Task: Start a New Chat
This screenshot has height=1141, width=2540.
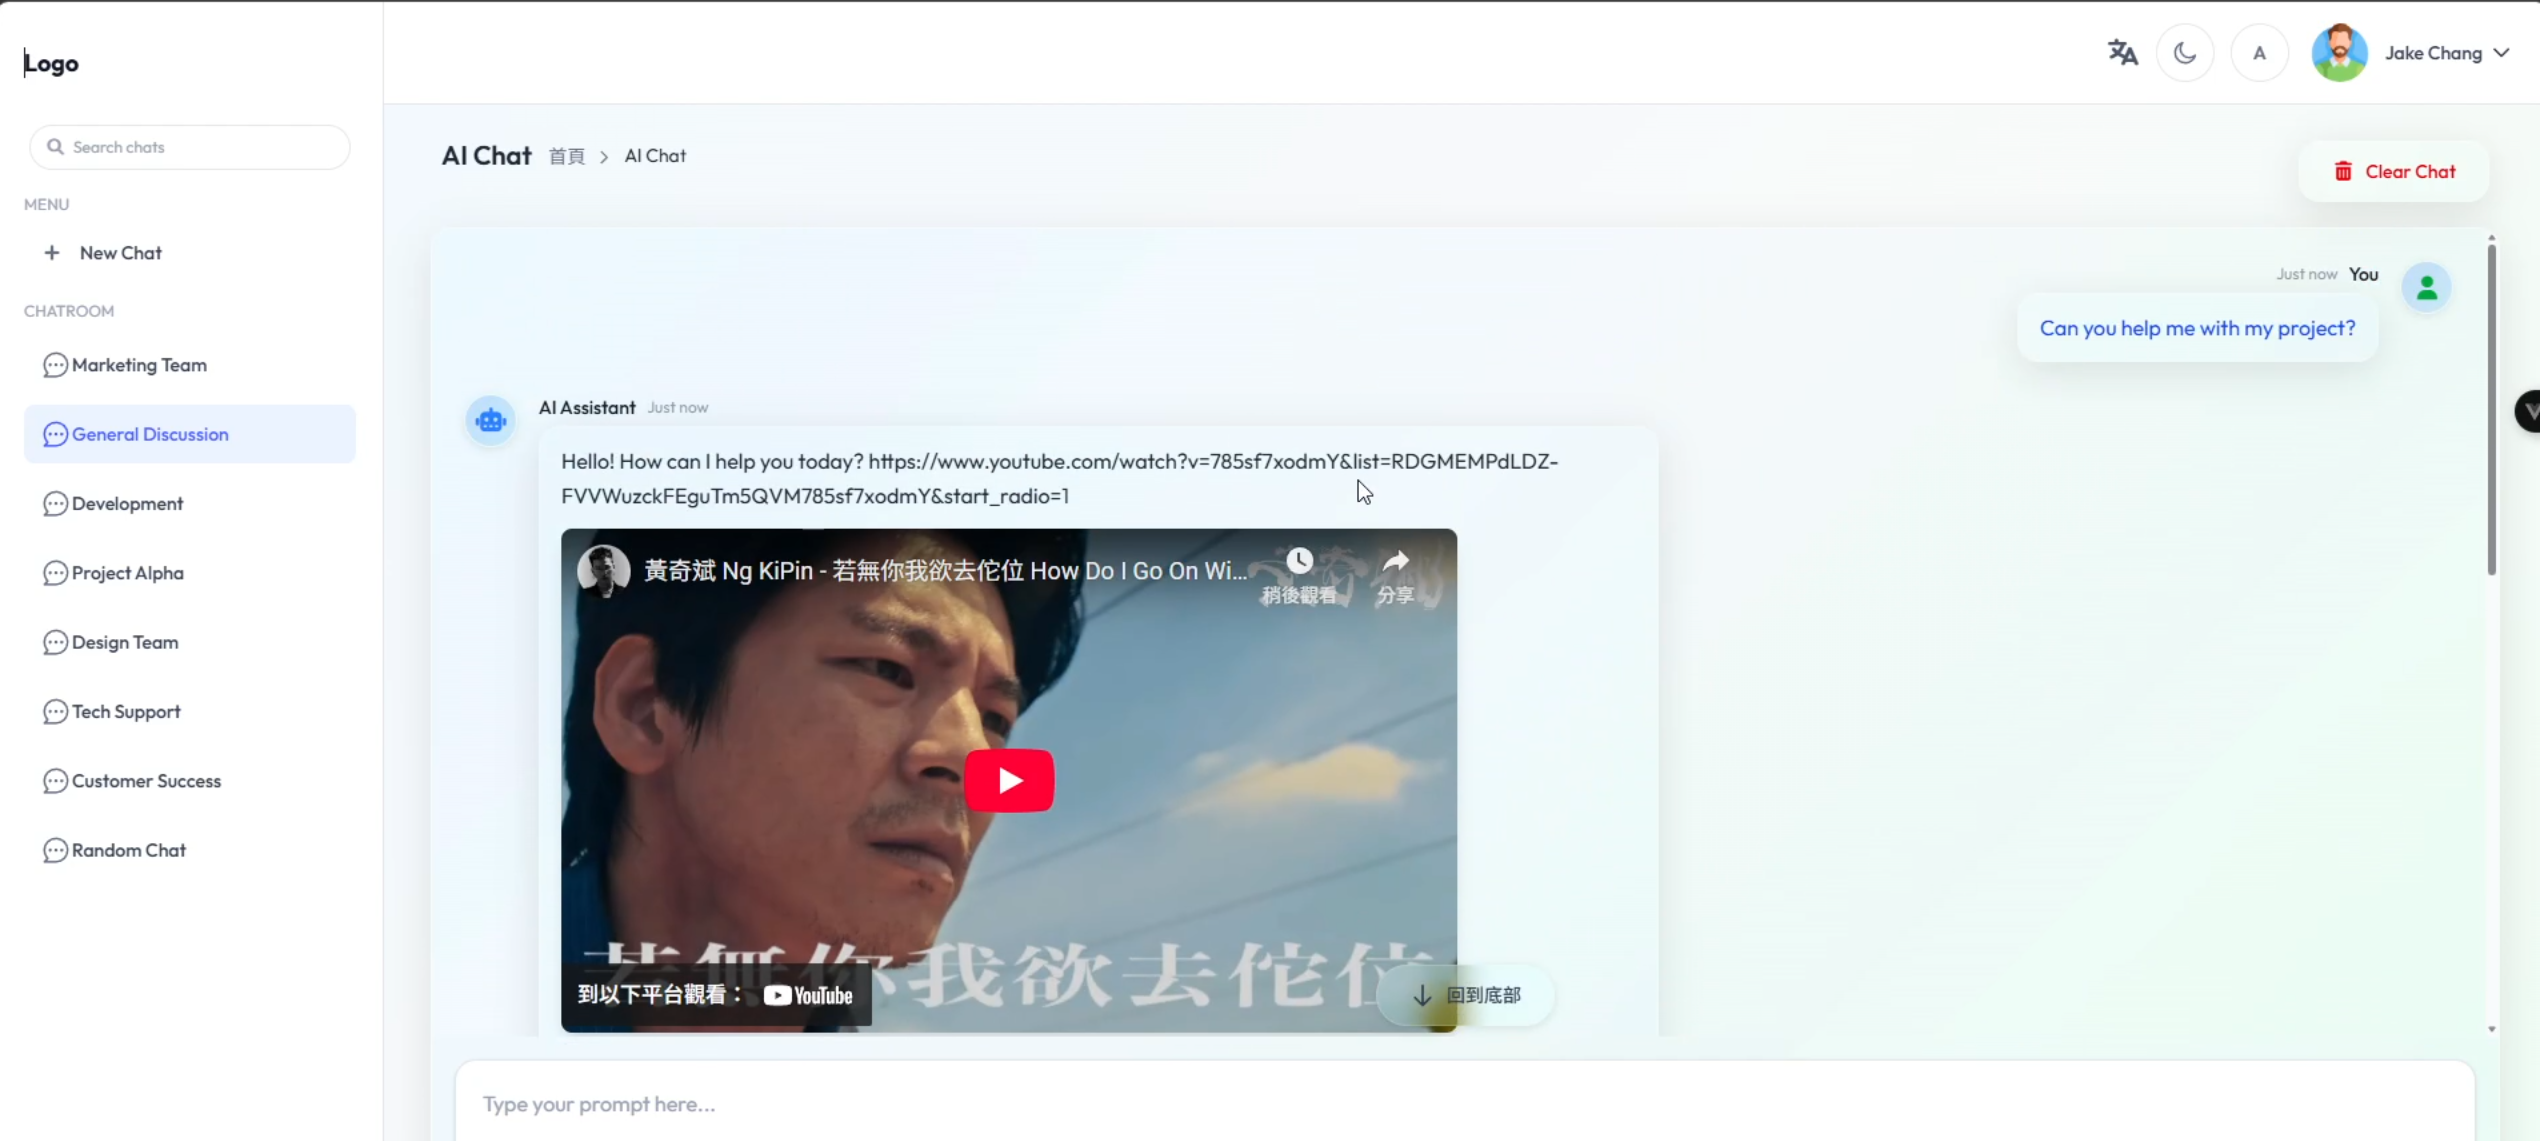Action: [120, 252]
